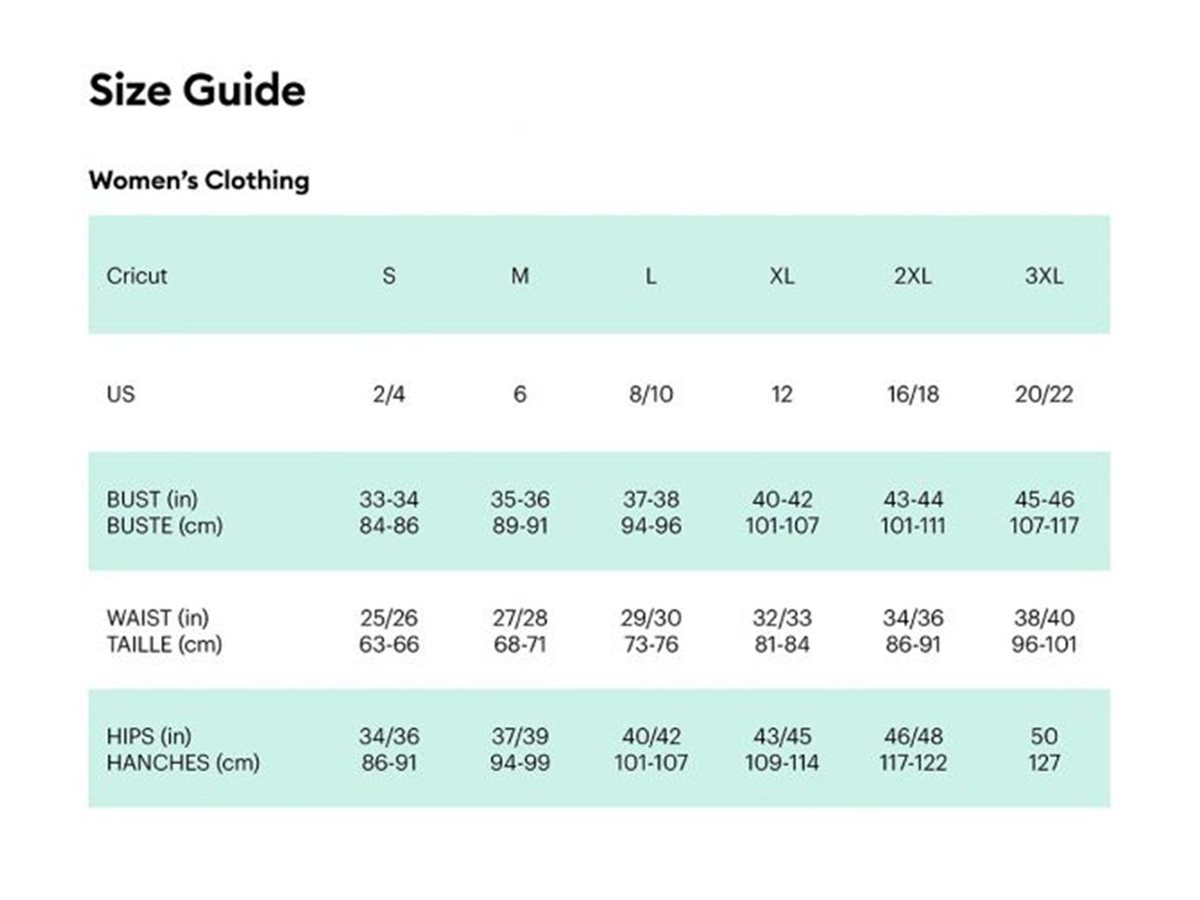Click the 3XL hips value 50
The width and height of the screenshot is (1200, 900).
click(x=1044, y=737)
